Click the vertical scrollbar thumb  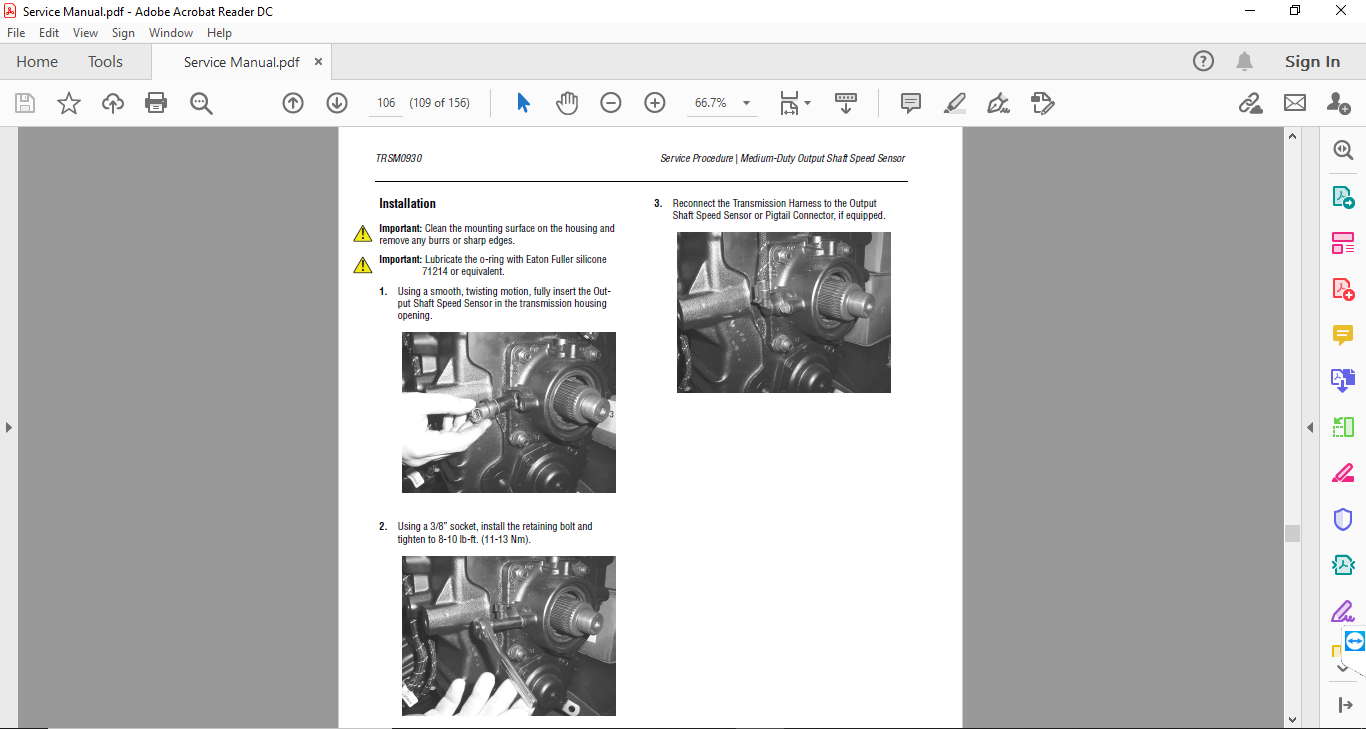coord(1292,533)
